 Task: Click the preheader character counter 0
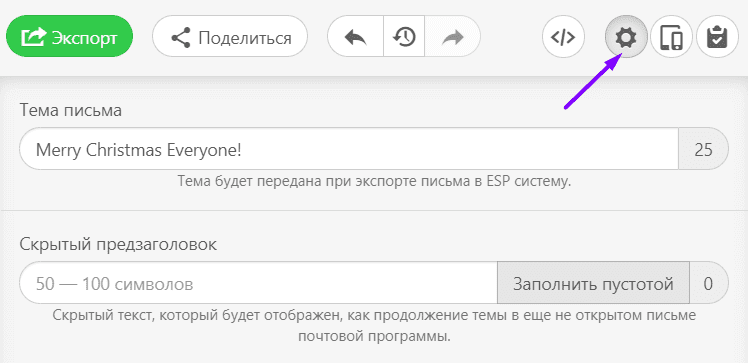tap(709, 282)
